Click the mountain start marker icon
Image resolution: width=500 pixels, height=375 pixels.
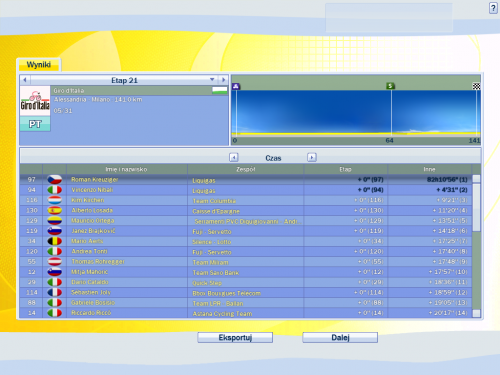[x=236, y=87]
